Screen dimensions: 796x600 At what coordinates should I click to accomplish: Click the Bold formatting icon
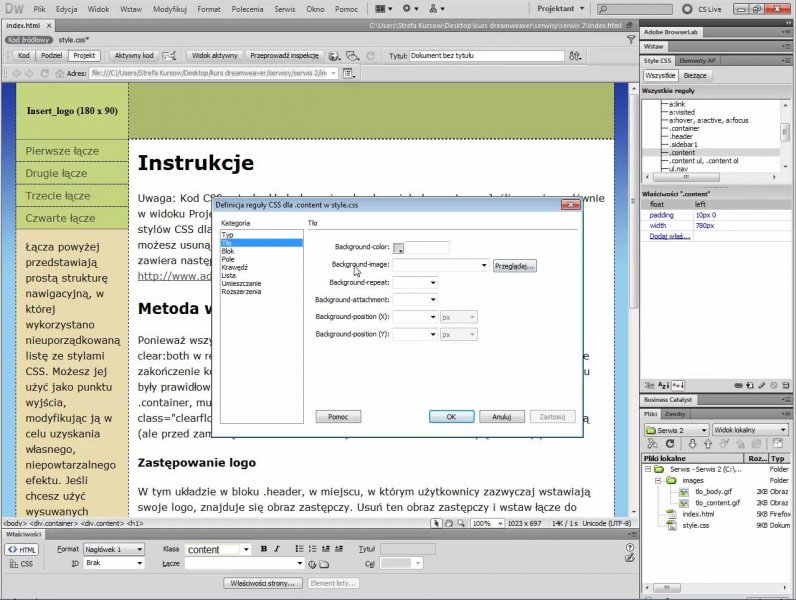tap(264, 549)
